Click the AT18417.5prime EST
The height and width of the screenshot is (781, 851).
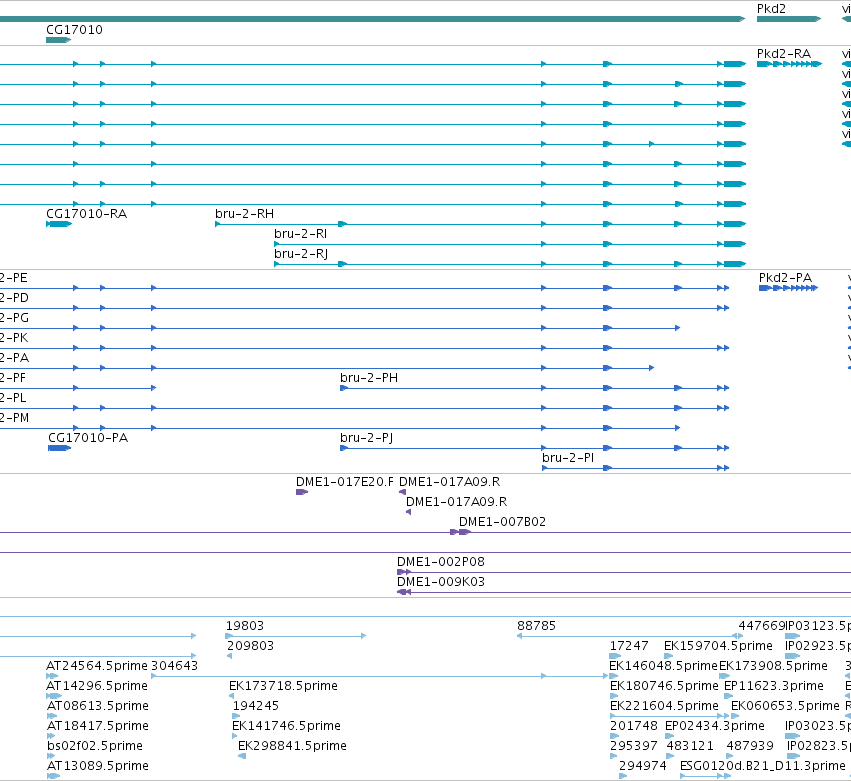[x=50, y=736]
